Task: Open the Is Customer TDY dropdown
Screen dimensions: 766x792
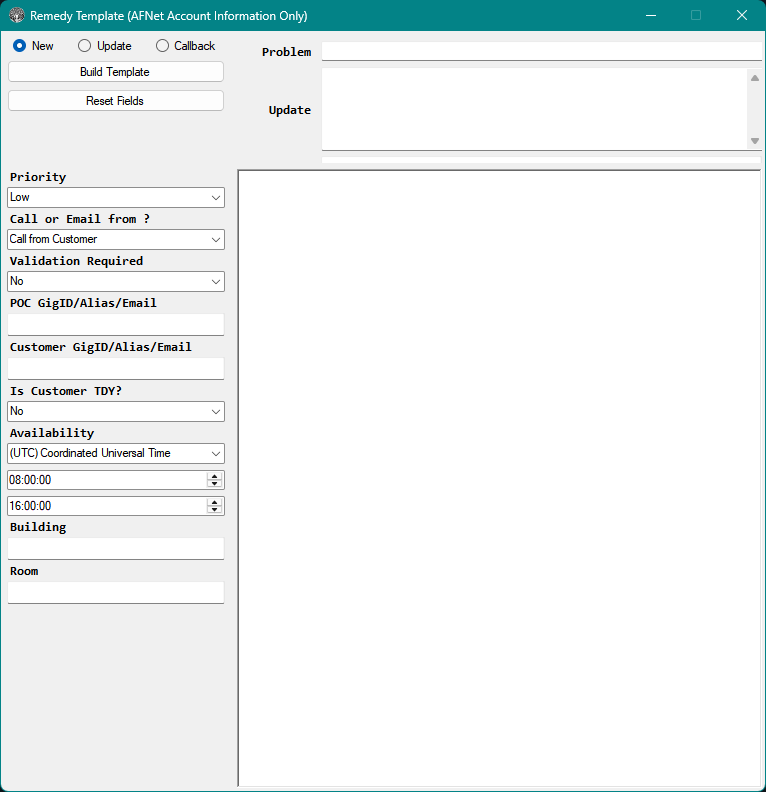Action: click(x=116, y=411)
